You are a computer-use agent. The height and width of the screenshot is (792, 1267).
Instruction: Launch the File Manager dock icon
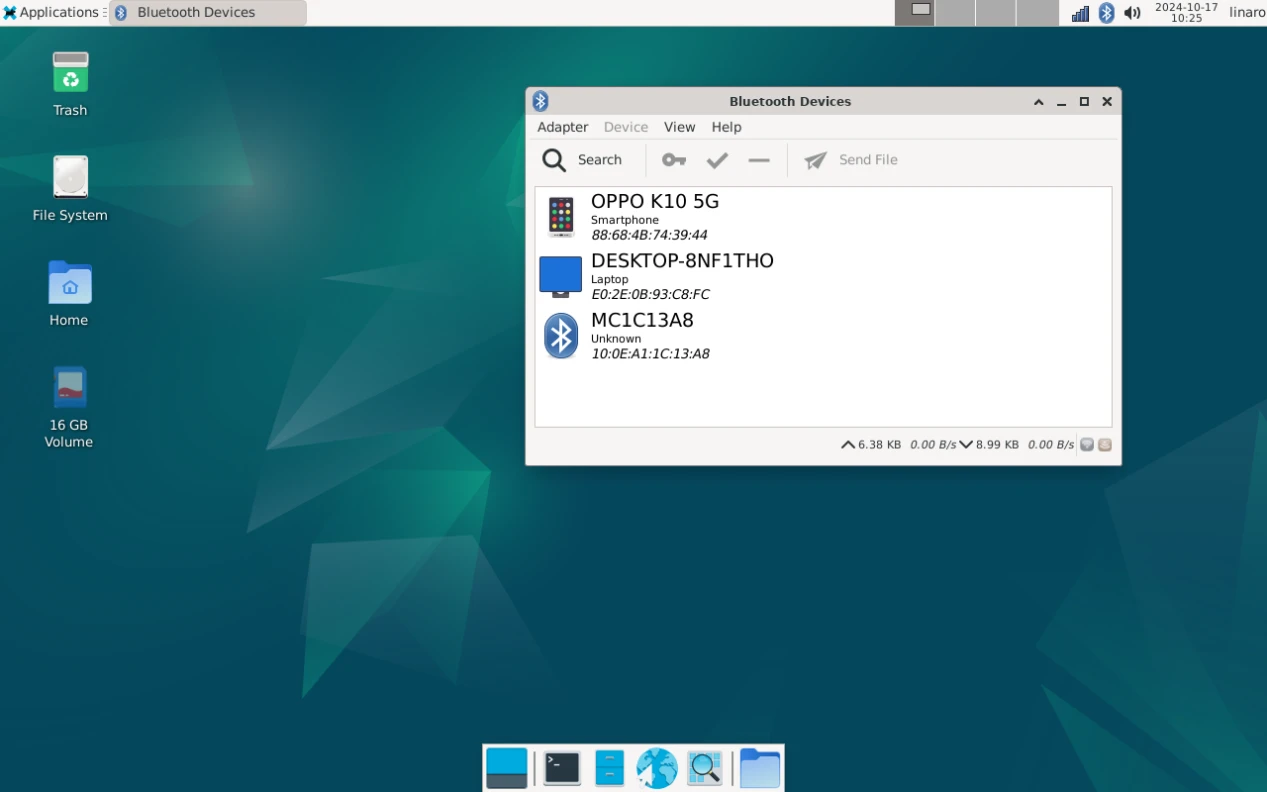coord(609,768)
